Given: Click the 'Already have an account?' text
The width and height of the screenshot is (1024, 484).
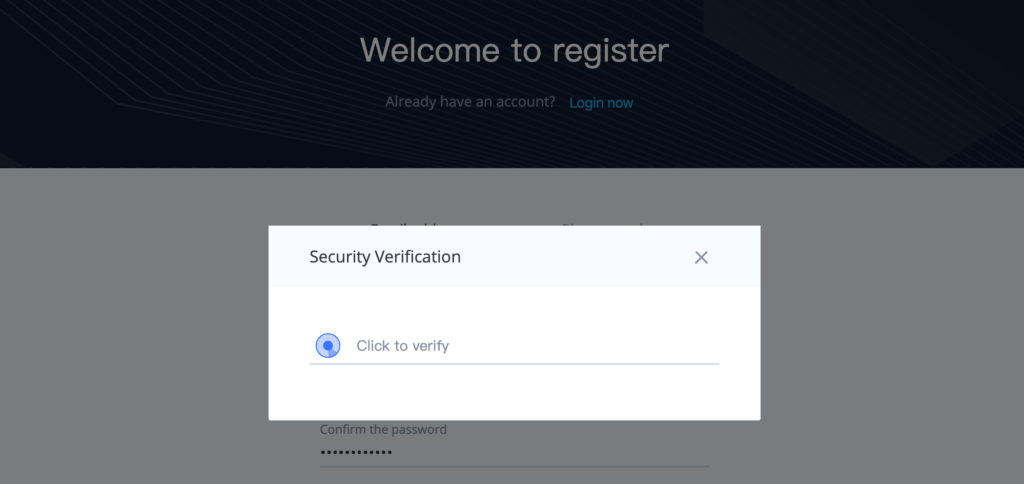Looking at the screenshot, I should point(470,102).
